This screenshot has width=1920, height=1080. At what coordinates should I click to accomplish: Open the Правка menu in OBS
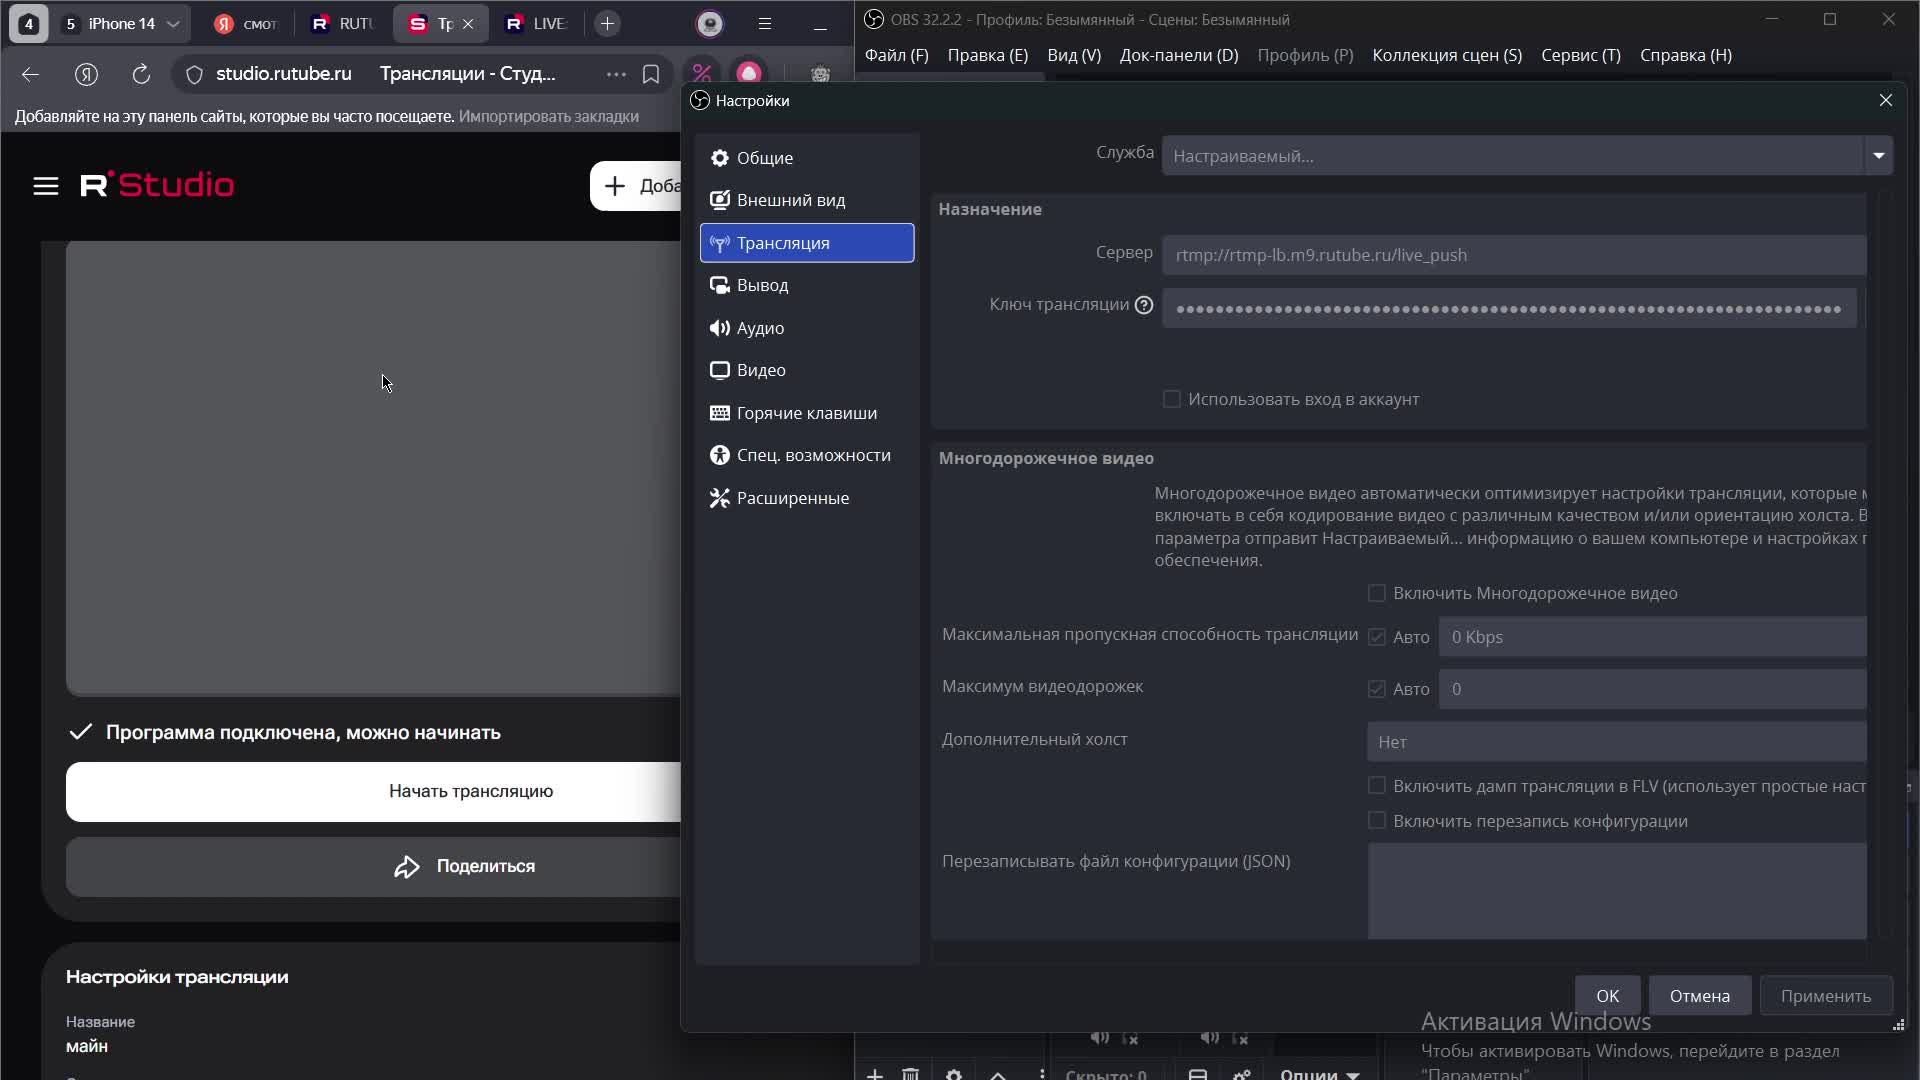988,55
